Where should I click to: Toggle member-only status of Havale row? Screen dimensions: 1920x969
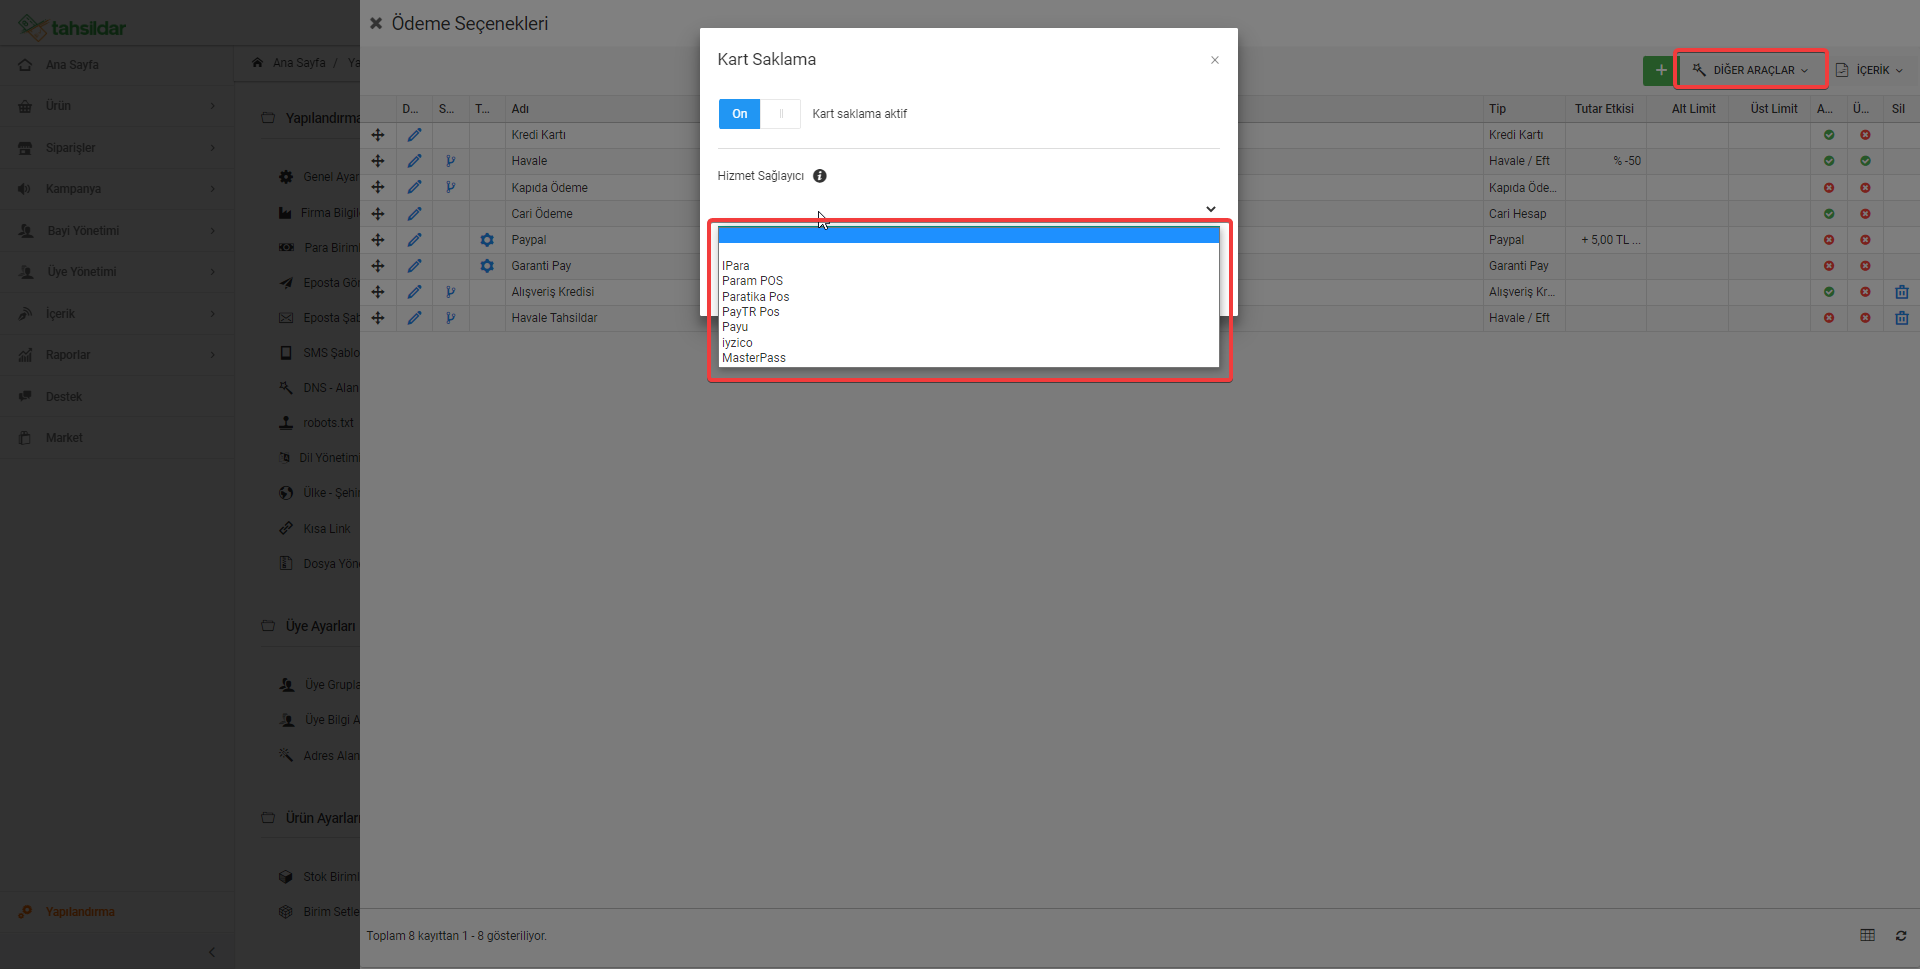(1865, 161)
